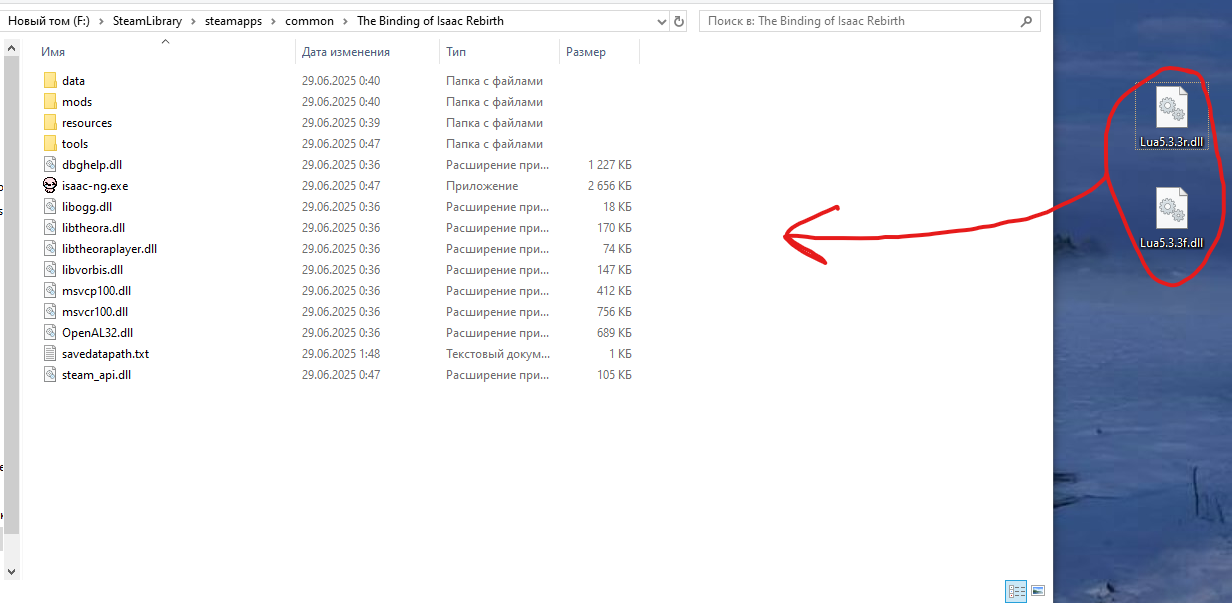Go to steamapps in the breadcrumb path
This screenshot has width=1232, height=603.
coord(235,21)
